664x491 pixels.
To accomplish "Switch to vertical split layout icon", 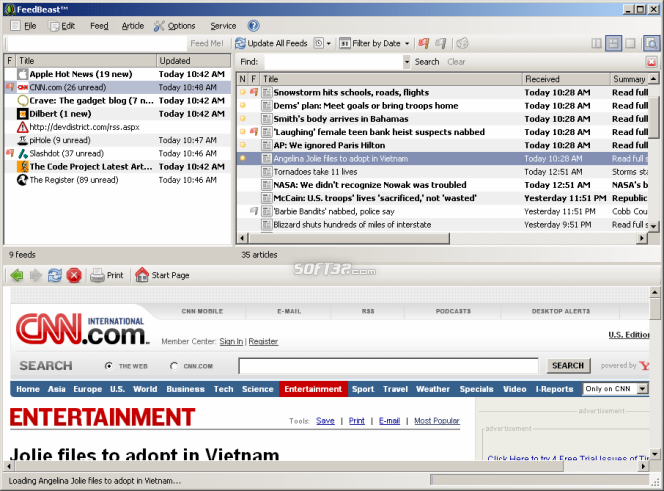I will point(596,43).
